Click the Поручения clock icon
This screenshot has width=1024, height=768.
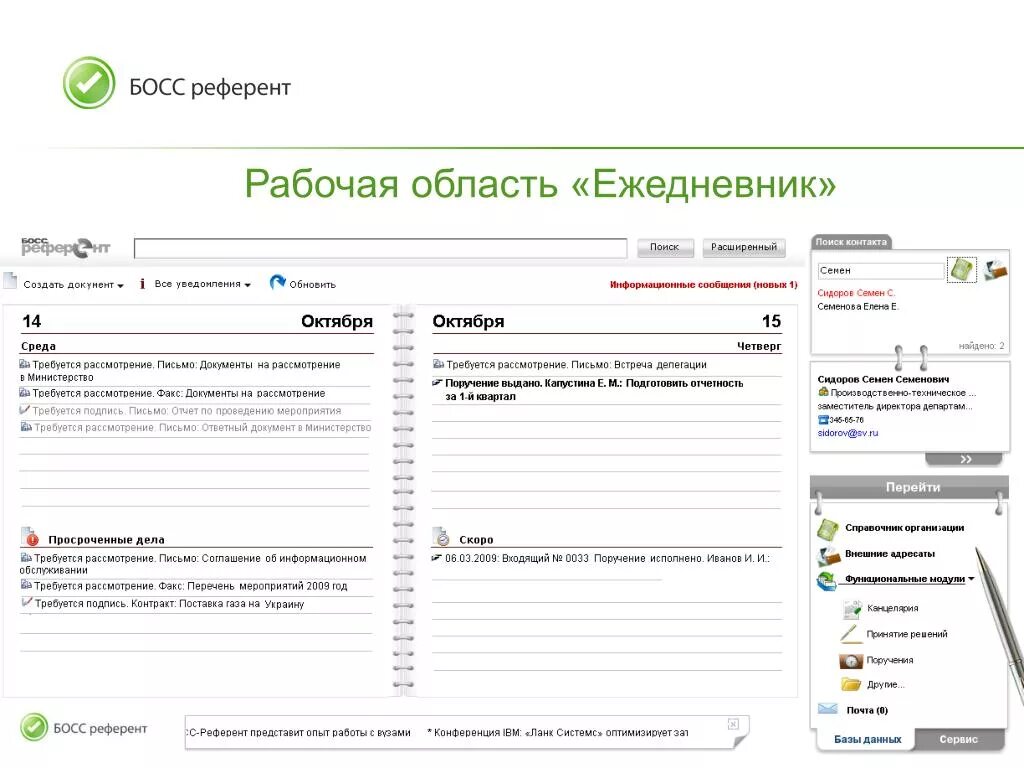click(x=851, y=661)
